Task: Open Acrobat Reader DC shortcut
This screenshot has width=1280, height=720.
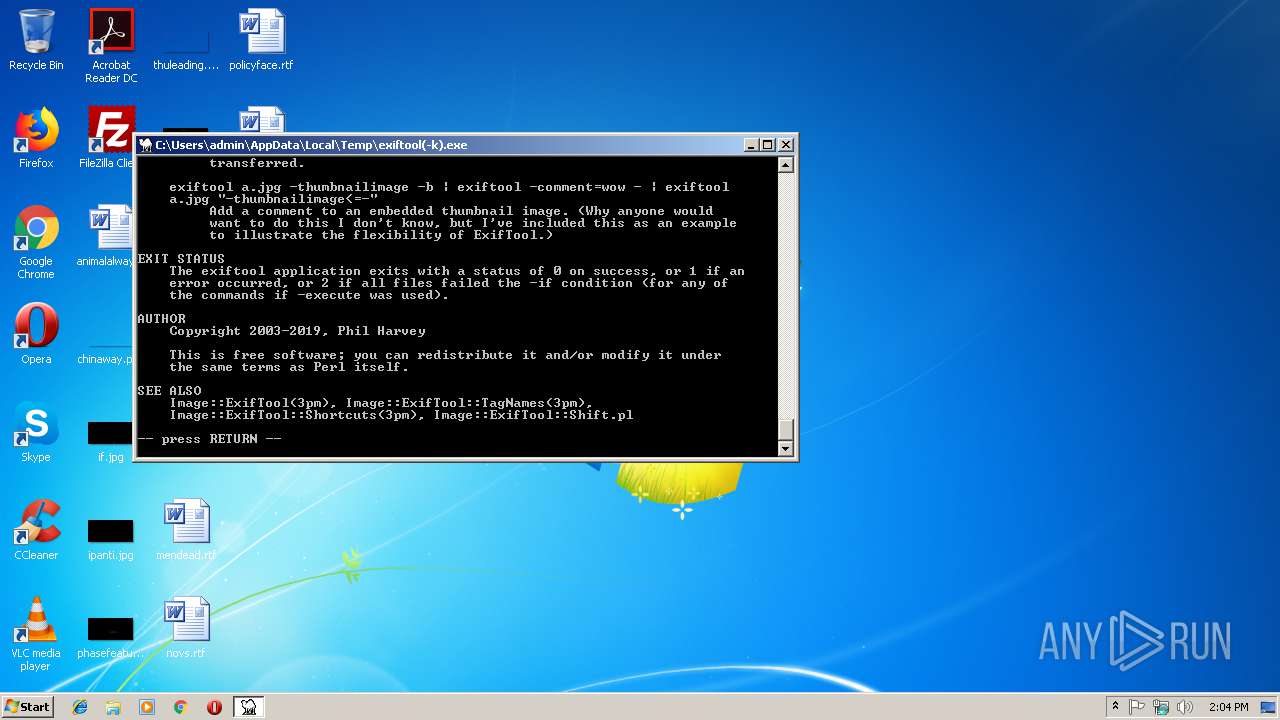Action: [111, 46]
